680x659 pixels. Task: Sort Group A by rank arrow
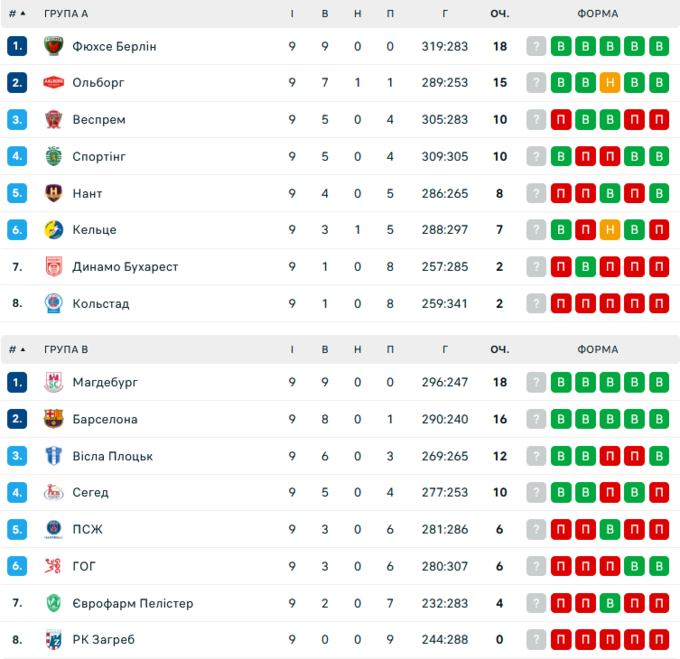coord(22,14)
